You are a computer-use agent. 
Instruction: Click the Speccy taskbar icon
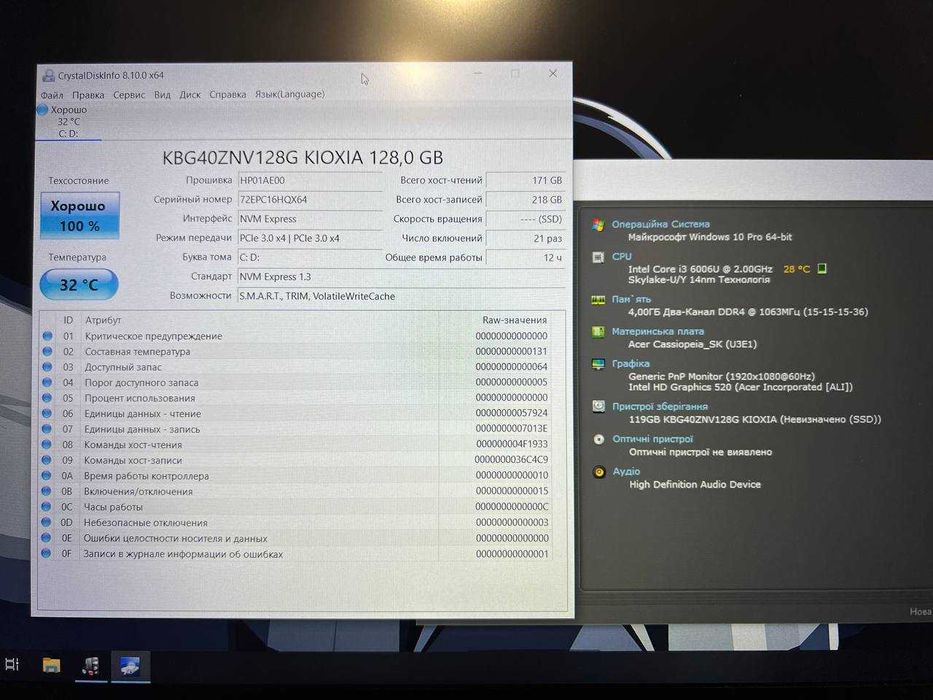coord(90,665)
